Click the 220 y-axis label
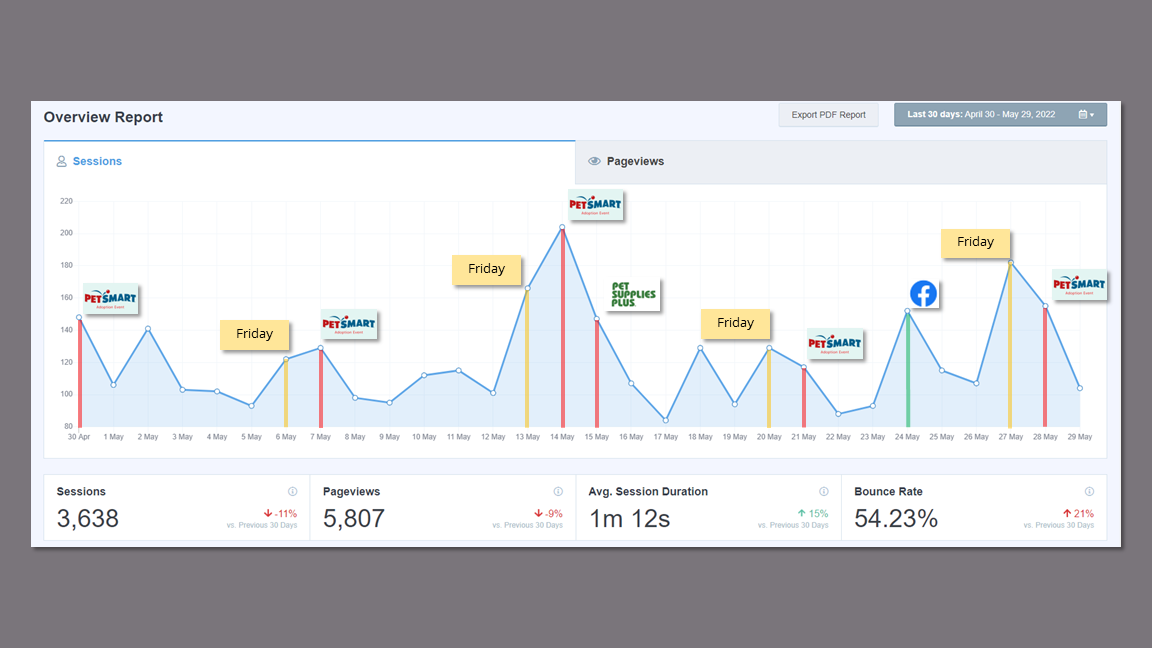This screenshot has width=1152, height=648. pyautogui.click(x=66, y=201)
